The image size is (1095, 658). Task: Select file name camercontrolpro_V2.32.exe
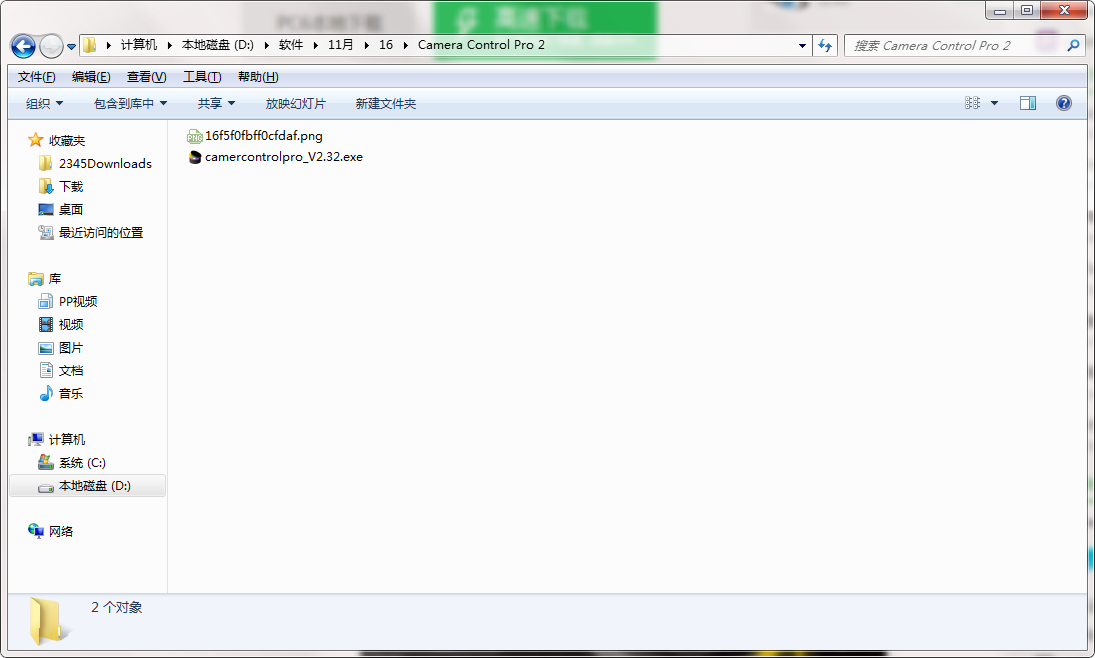pyautogui.click(x=284, y=157)
